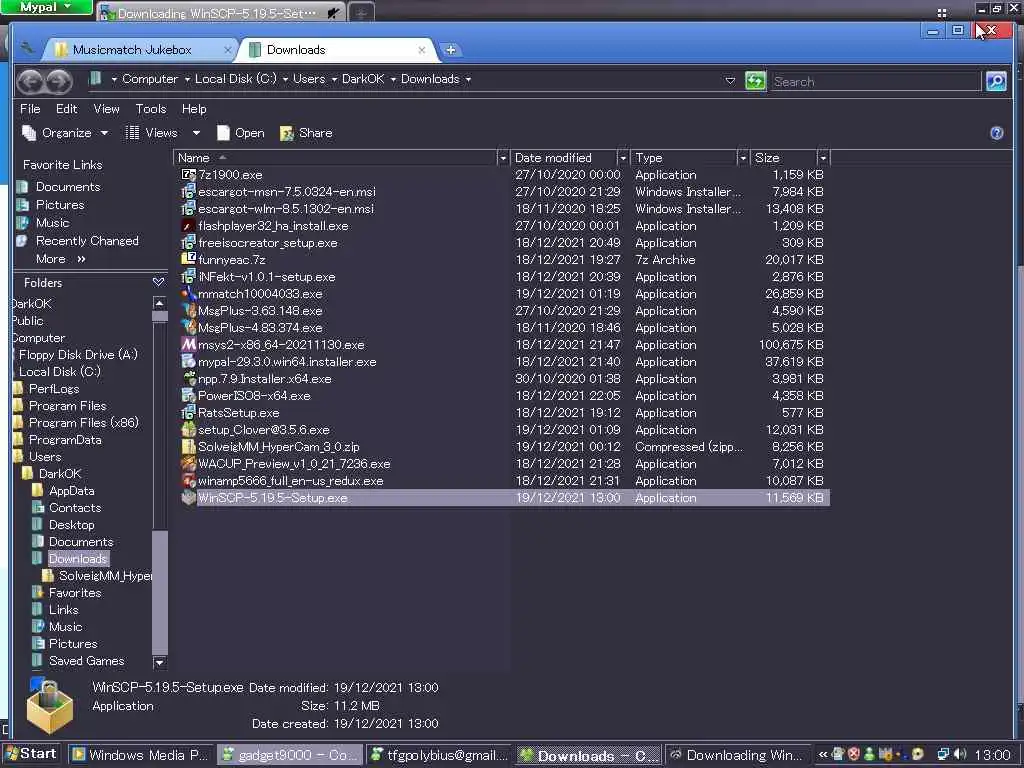This screenshot has height=768, width=1024.
Task: Collapse the Folders pane chevron
Action: (158, 282)
